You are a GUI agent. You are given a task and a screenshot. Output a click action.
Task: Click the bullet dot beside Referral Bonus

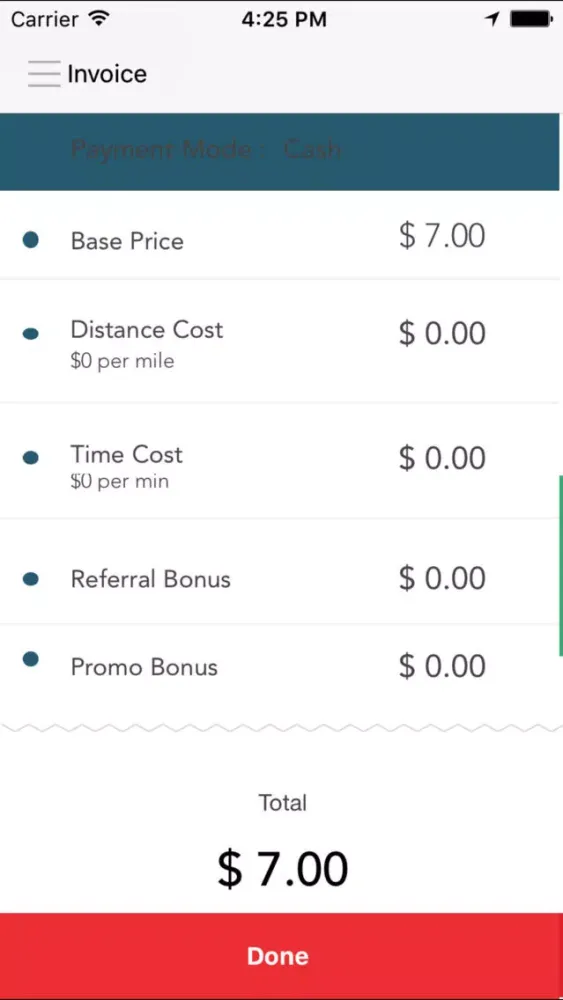click(x=31, y=578)
